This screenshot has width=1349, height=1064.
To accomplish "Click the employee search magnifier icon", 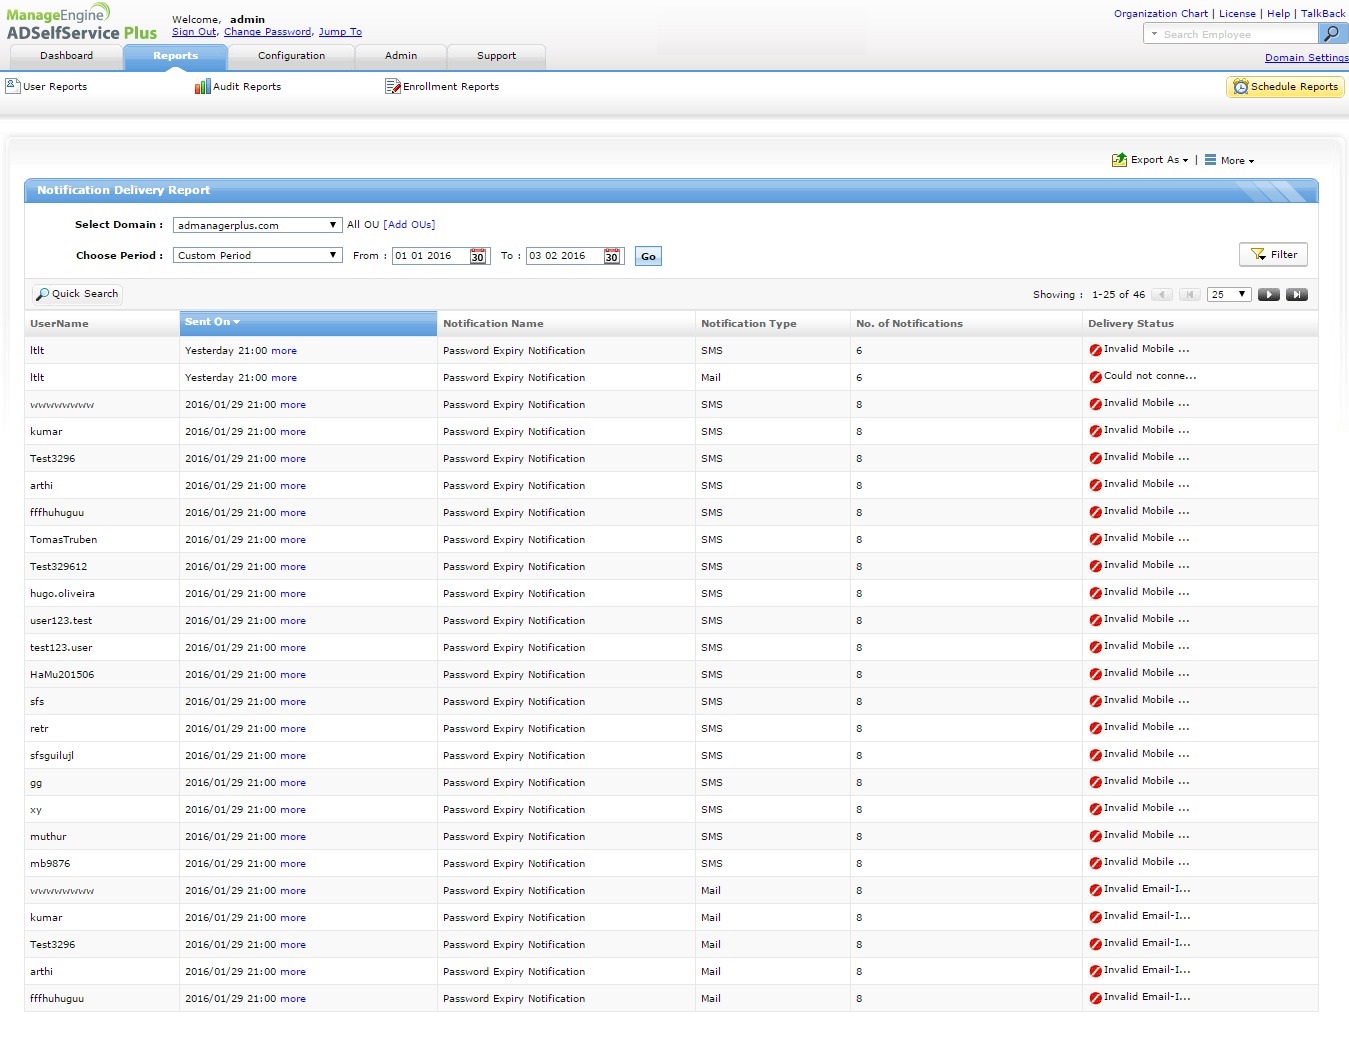I will coord(1331,34).
